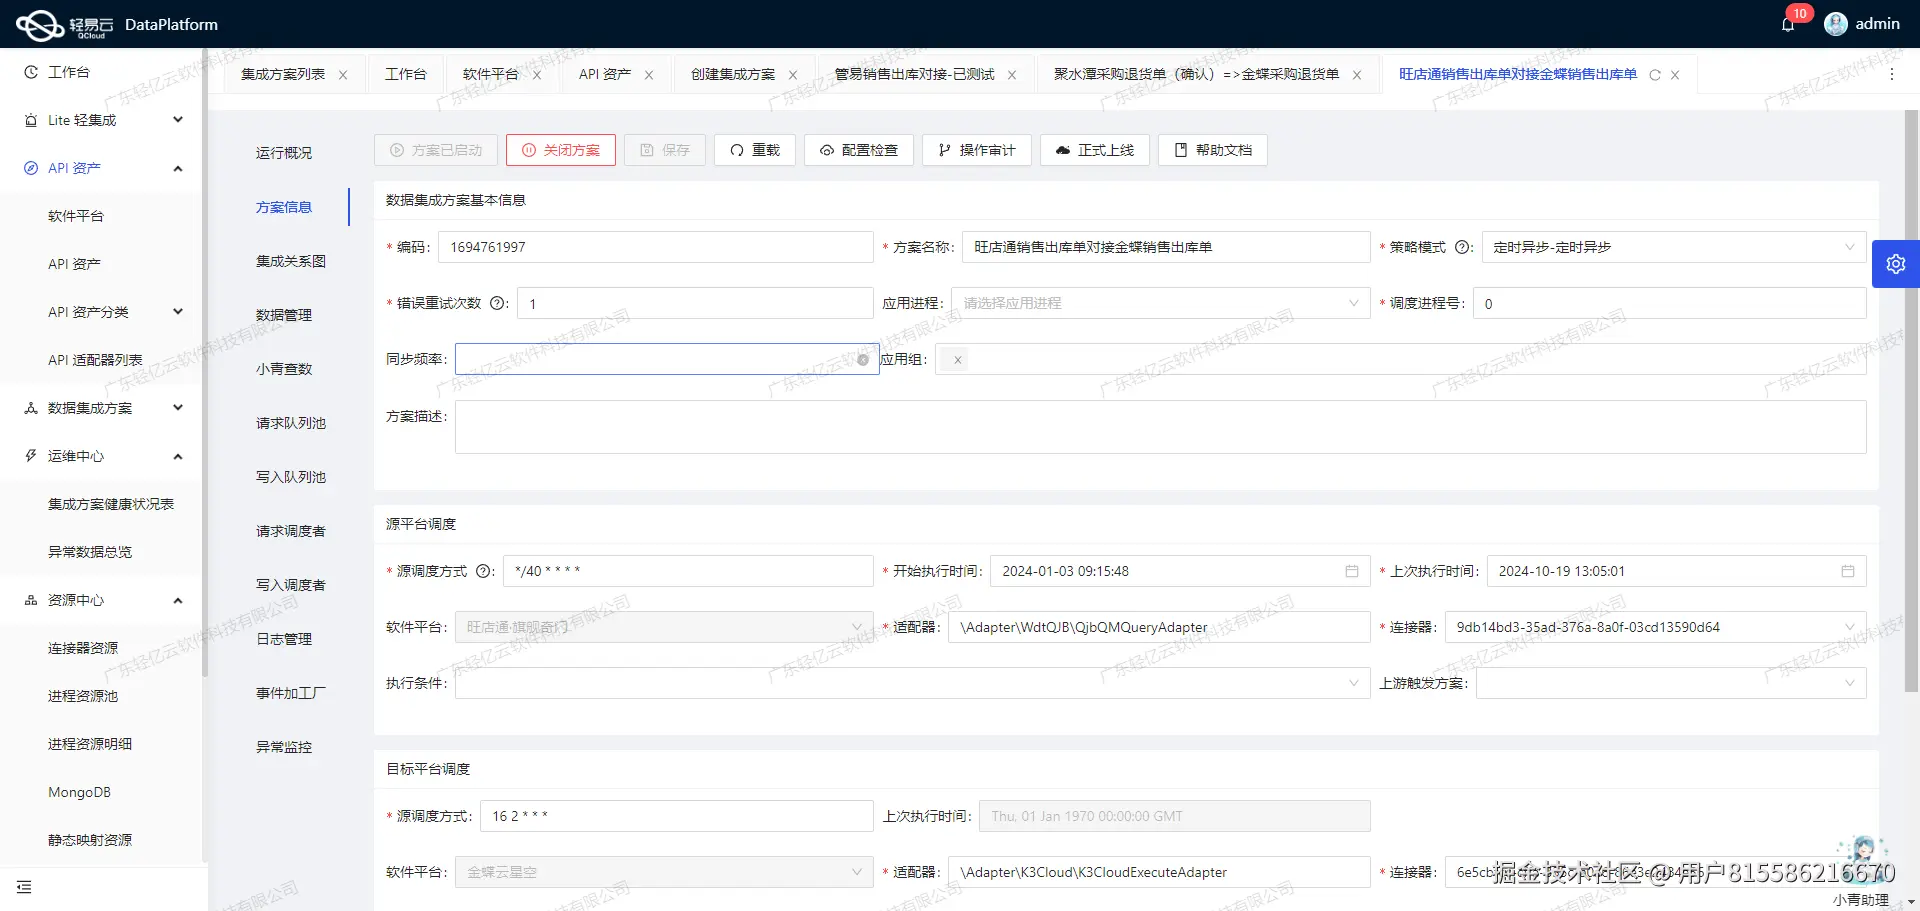The height and width of the screenshot is (911, 1920).
Task: Close the 管易销售出库对接-已测试 tab
Action: click(1012, 75)
